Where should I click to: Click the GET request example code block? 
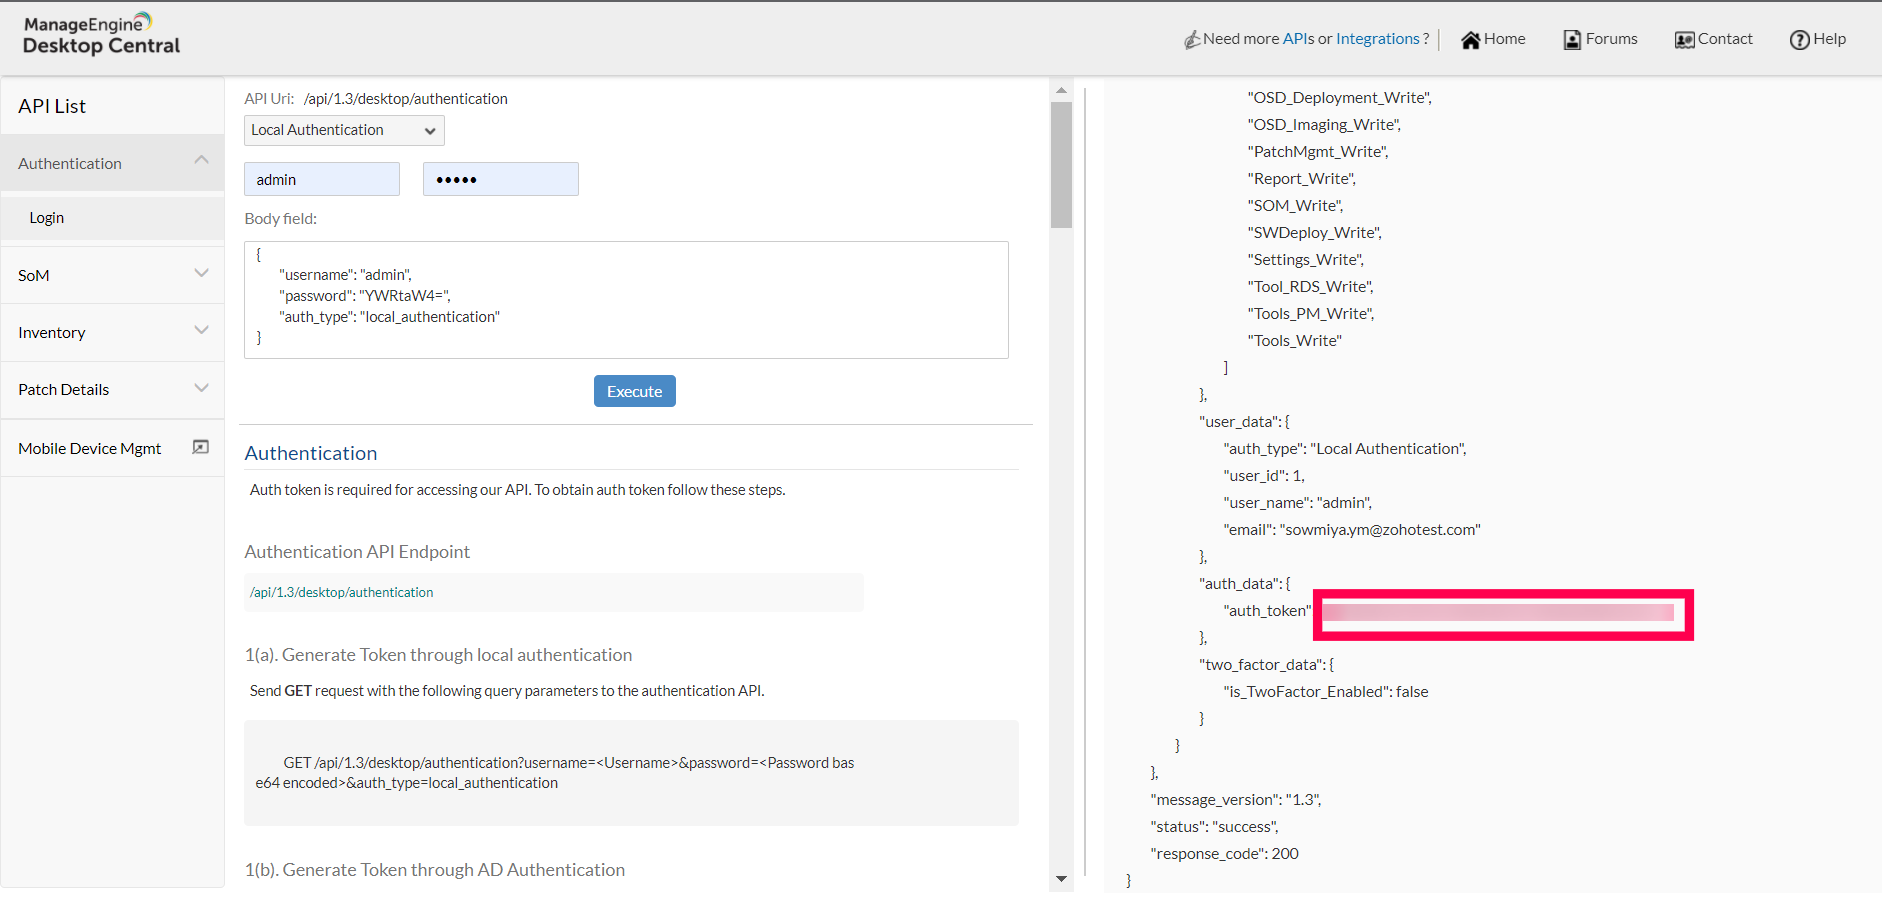(631, 773)
